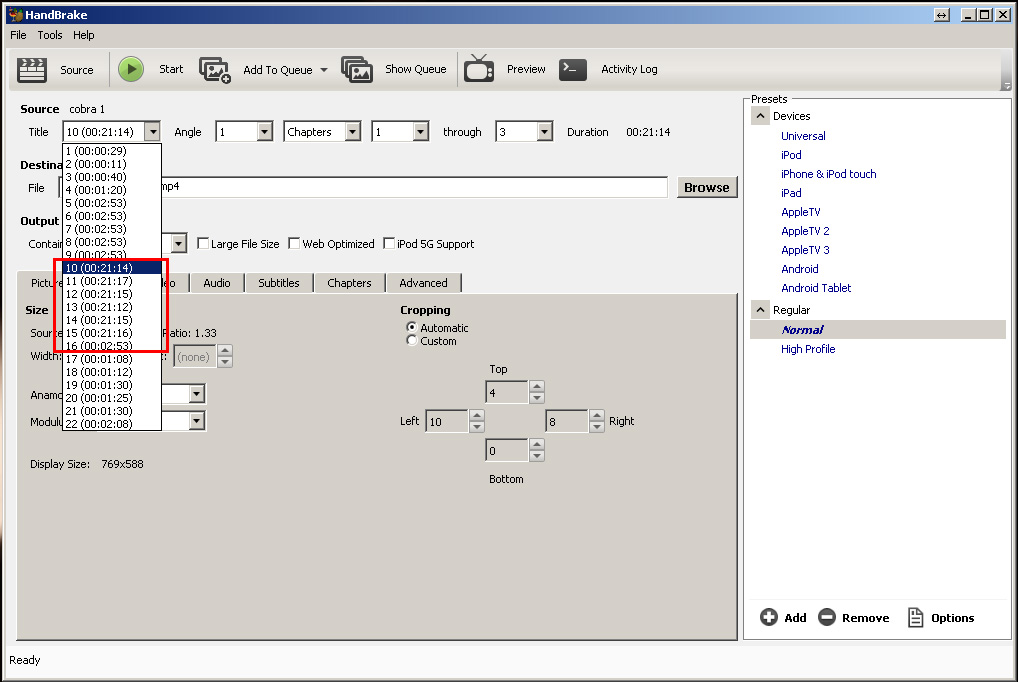This screenshot has height=682, width=1018.
Task: Decrease the Right crop value
Action: [597, 427]
